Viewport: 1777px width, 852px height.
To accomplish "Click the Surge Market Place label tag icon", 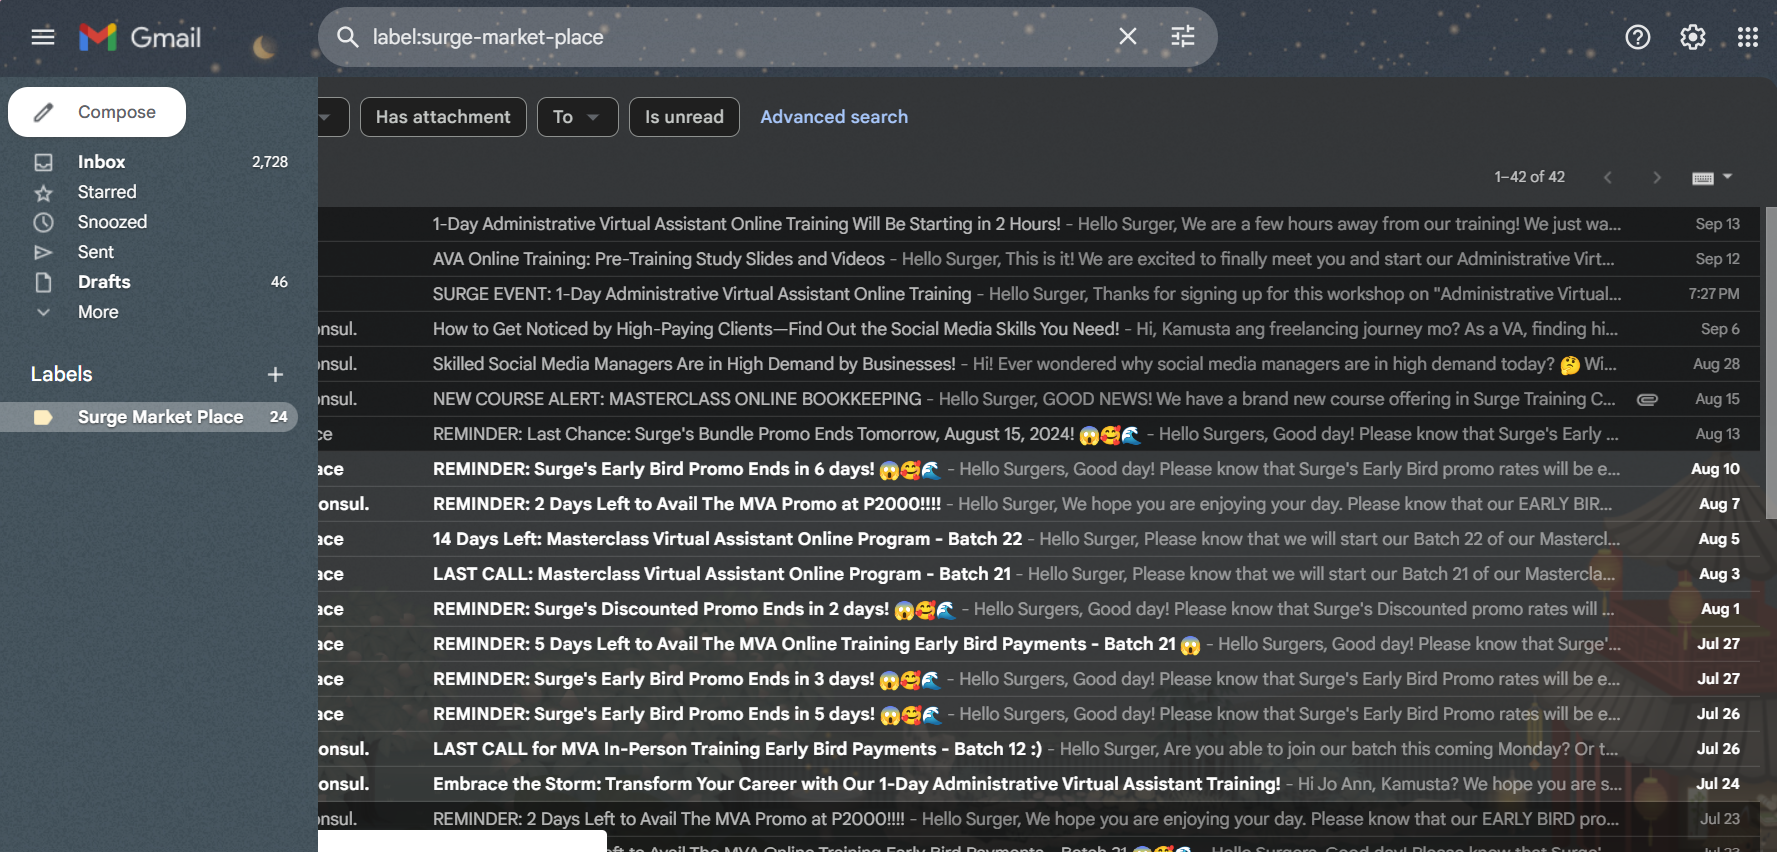I will click(x=43, y=417).
